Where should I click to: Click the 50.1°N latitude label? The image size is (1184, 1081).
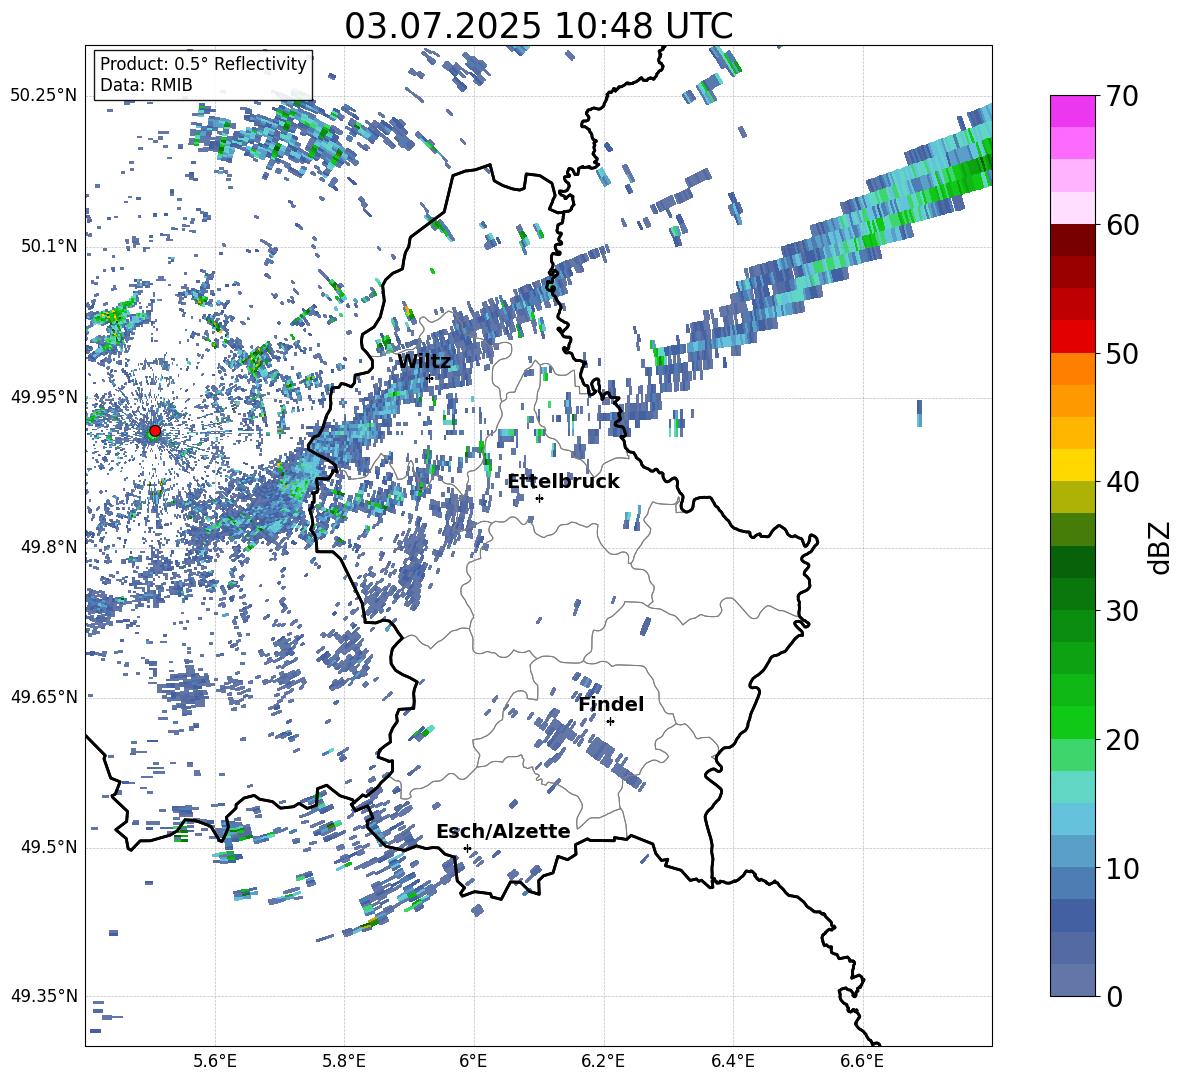[x=49, y=246]
